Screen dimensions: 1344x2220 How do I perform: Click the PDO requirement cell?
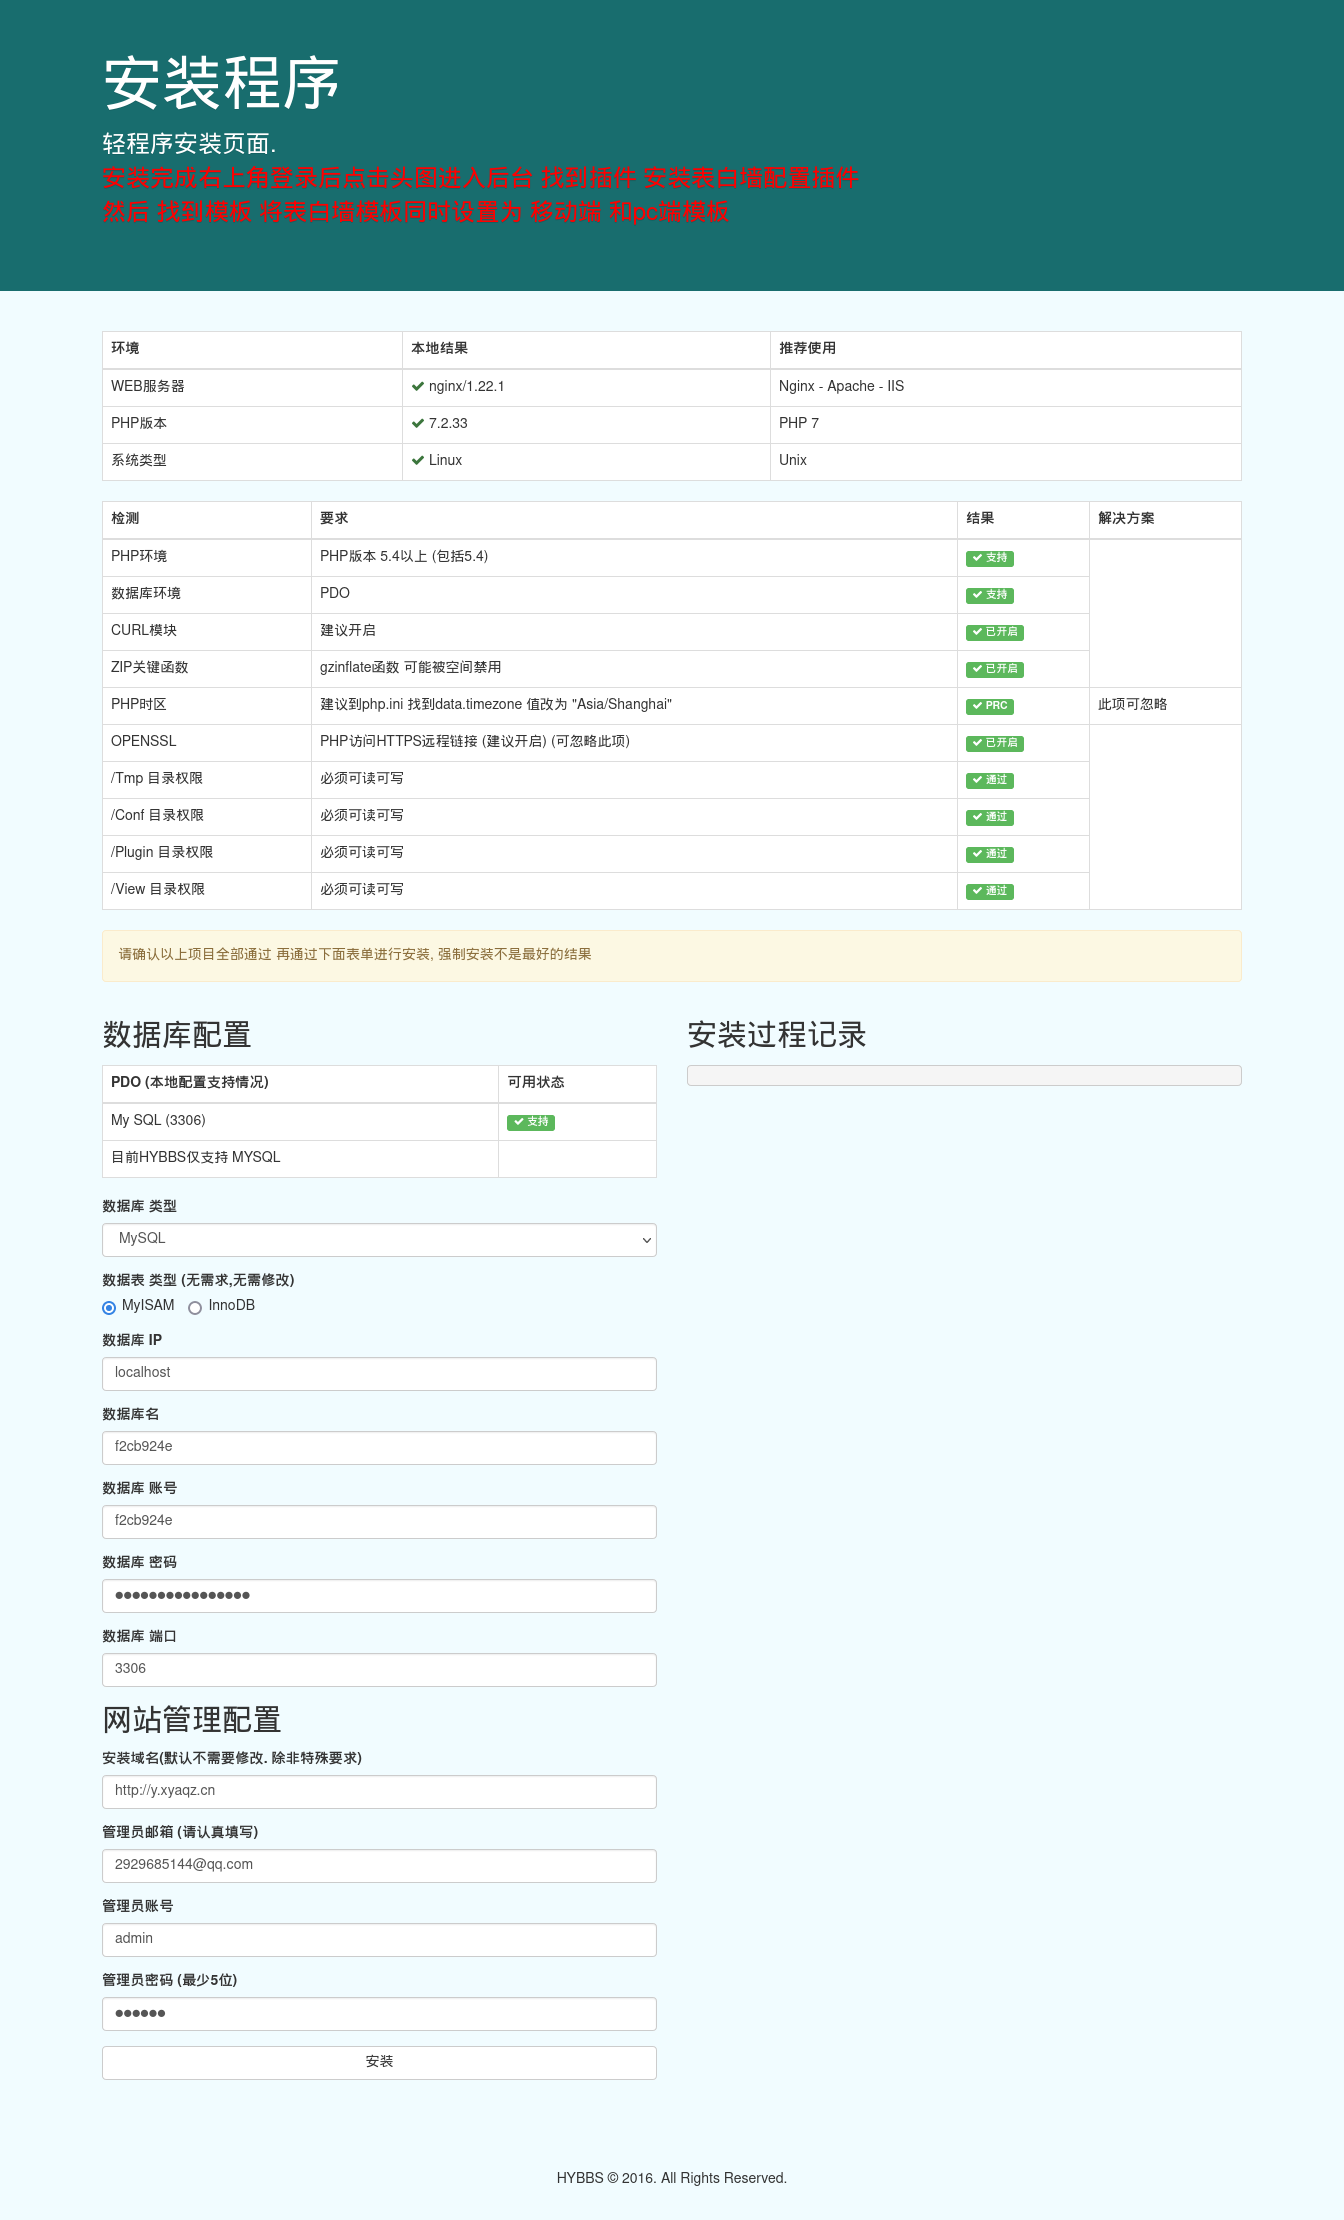[634, 594]
